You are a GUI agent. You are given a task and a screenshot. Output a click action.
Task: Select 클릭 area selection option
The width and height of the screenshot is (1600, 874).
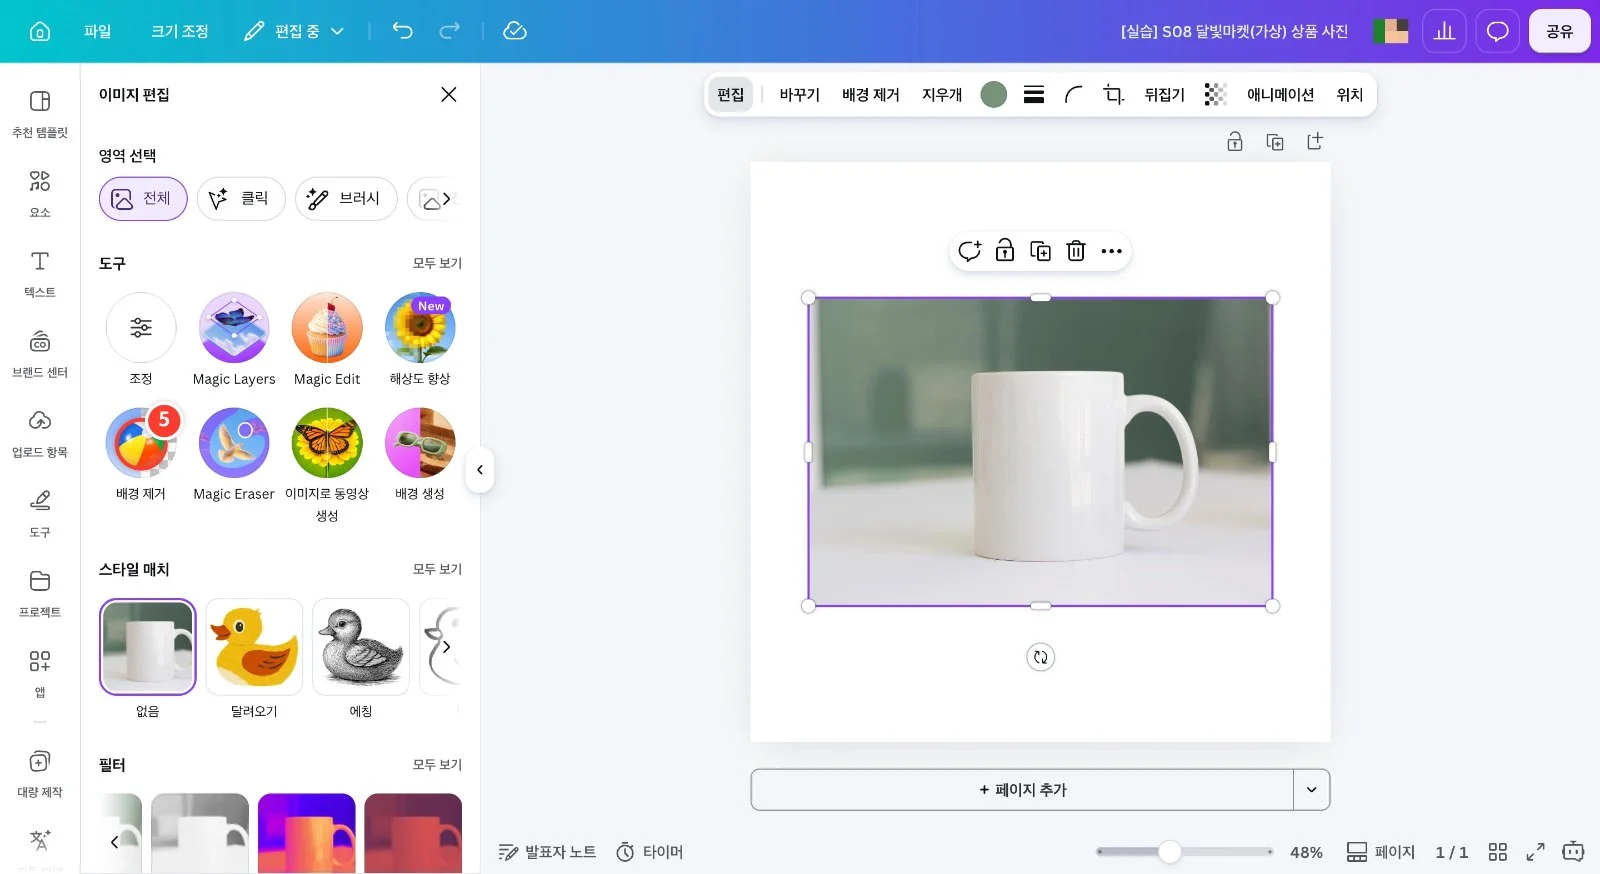[x=241, y=199]
